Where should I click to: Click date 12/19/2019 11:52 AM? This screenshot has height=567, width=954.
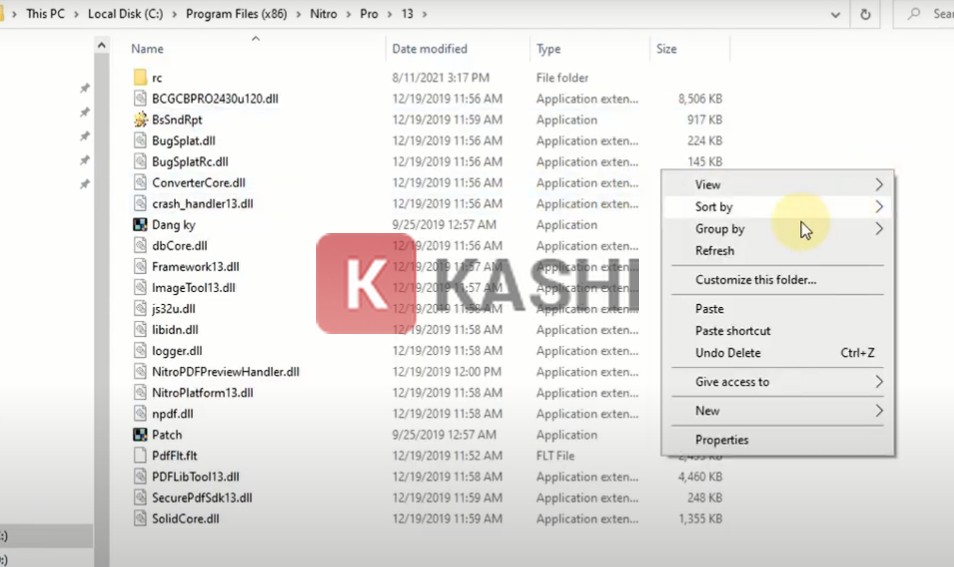click(447, 455)
